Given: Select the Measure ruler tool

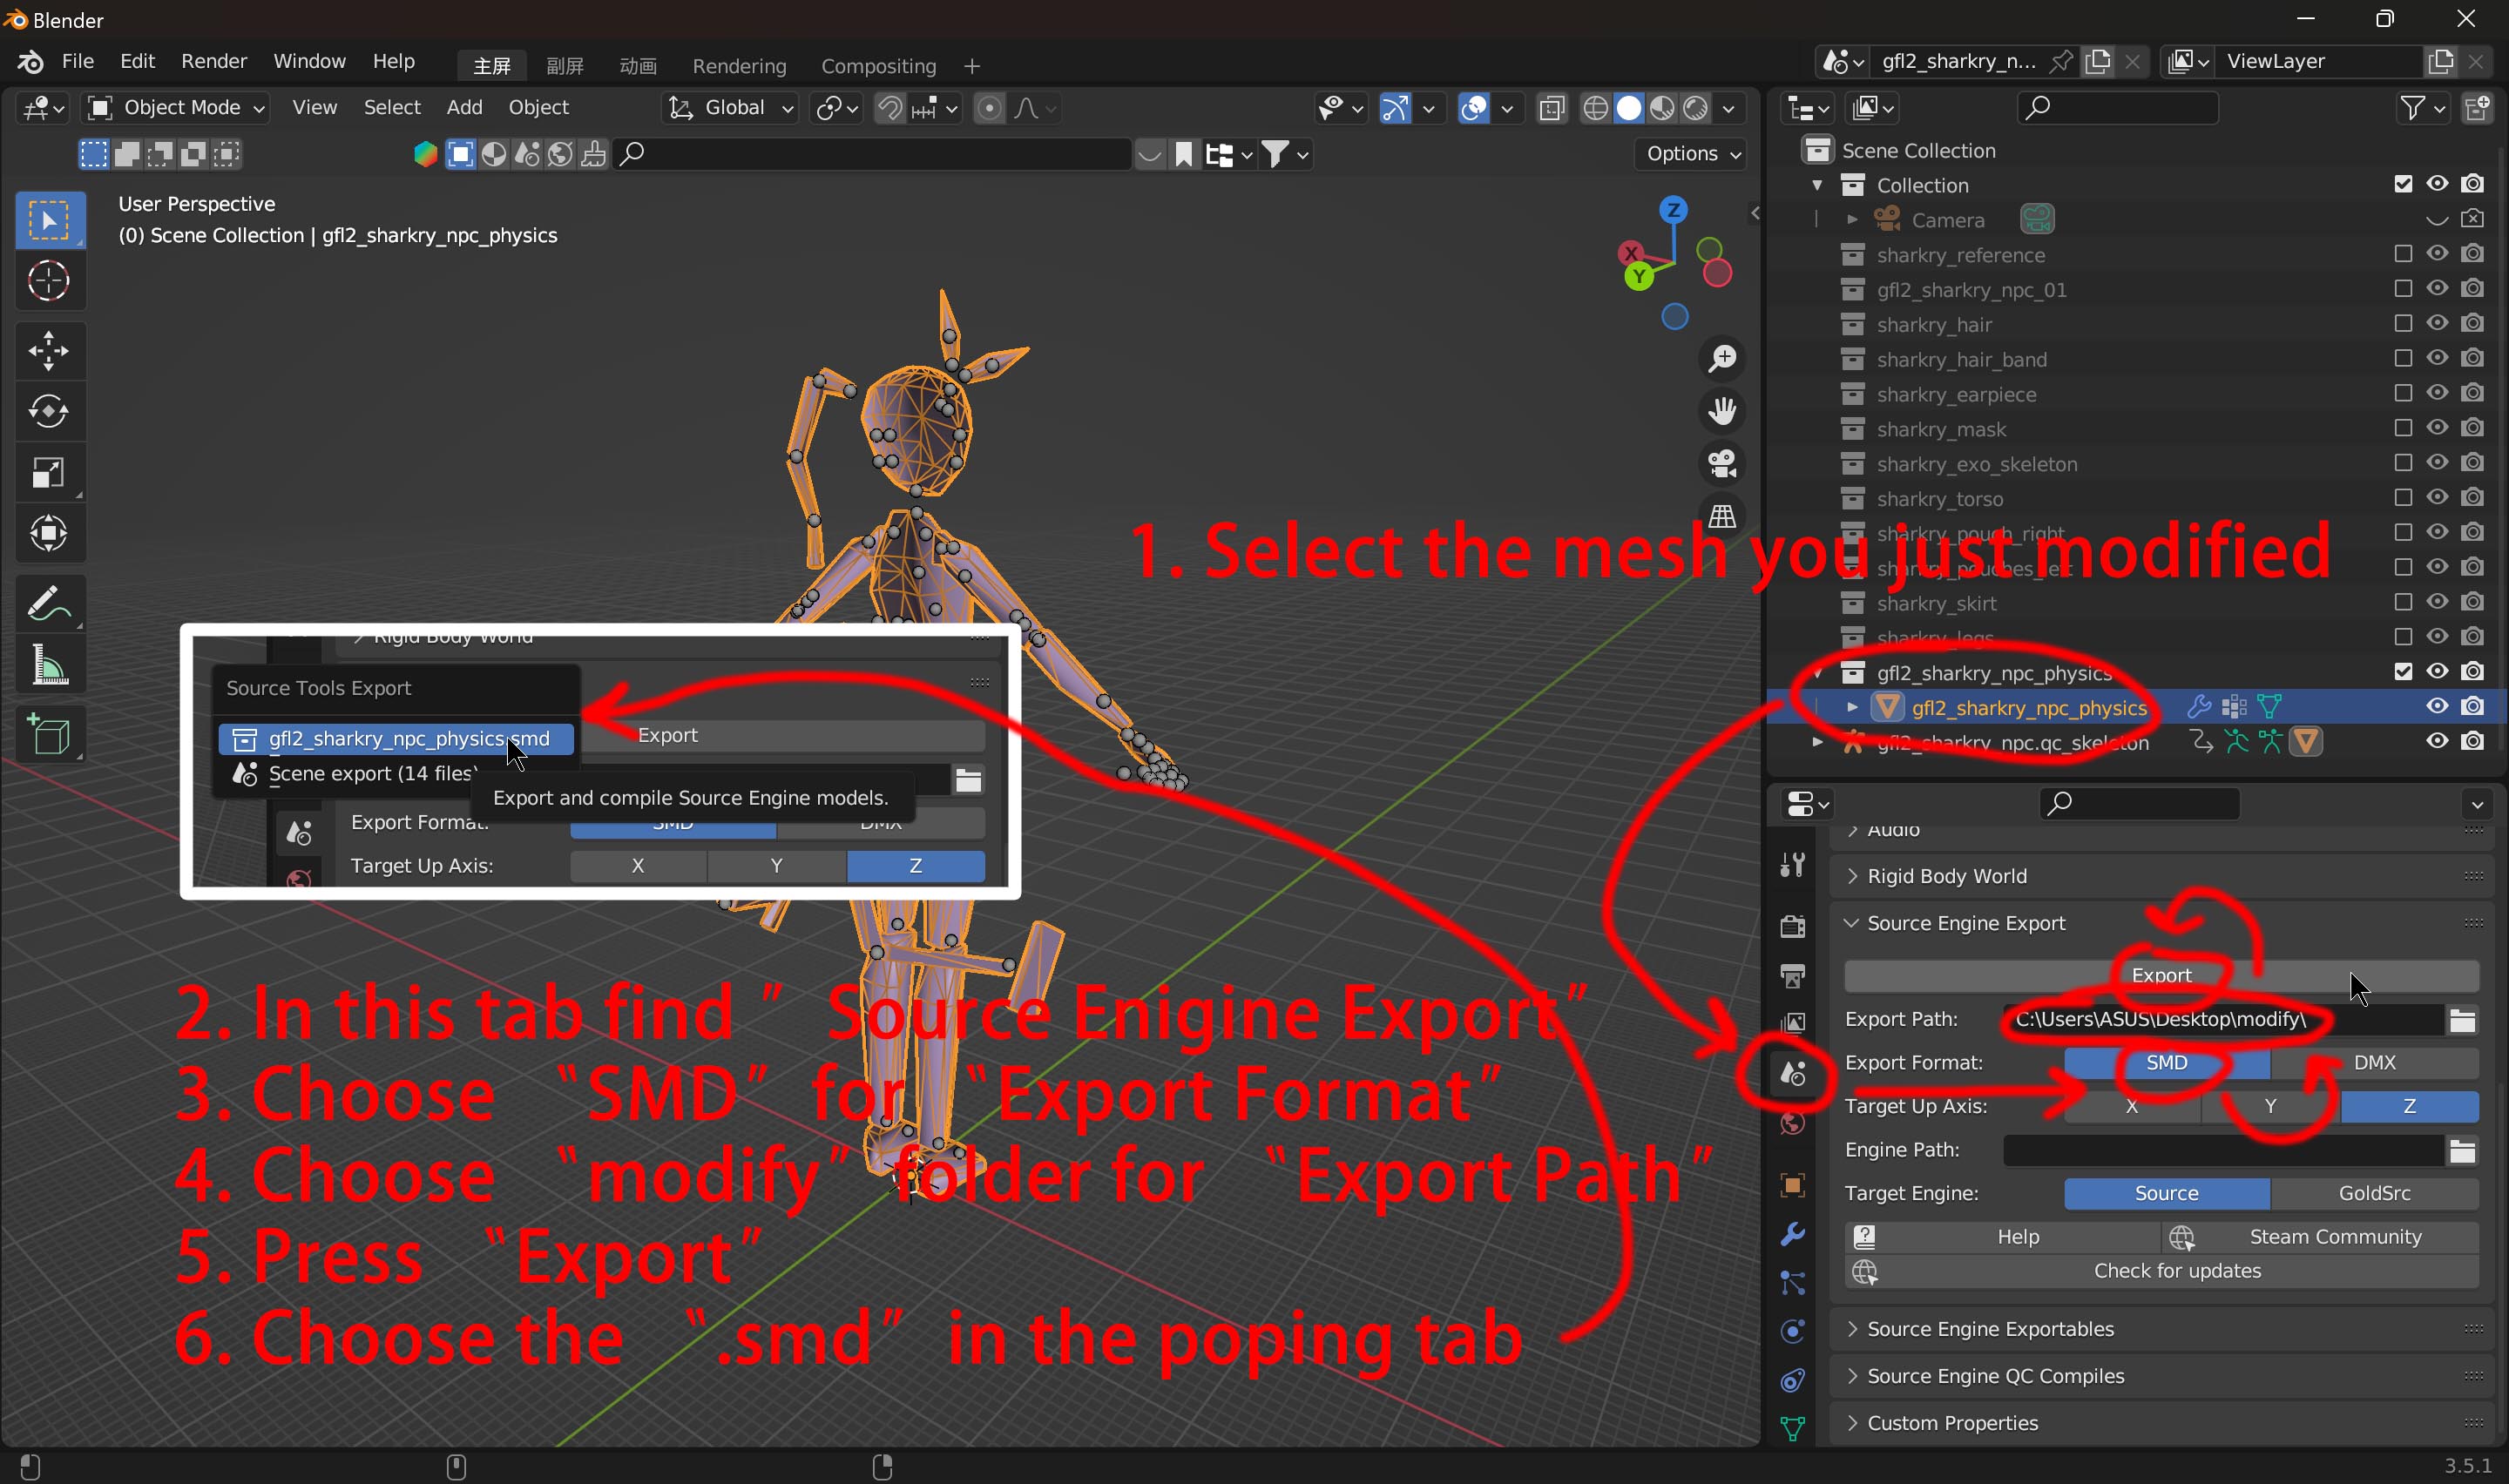Looking at the screenshot, I should (x=48, y=665).
